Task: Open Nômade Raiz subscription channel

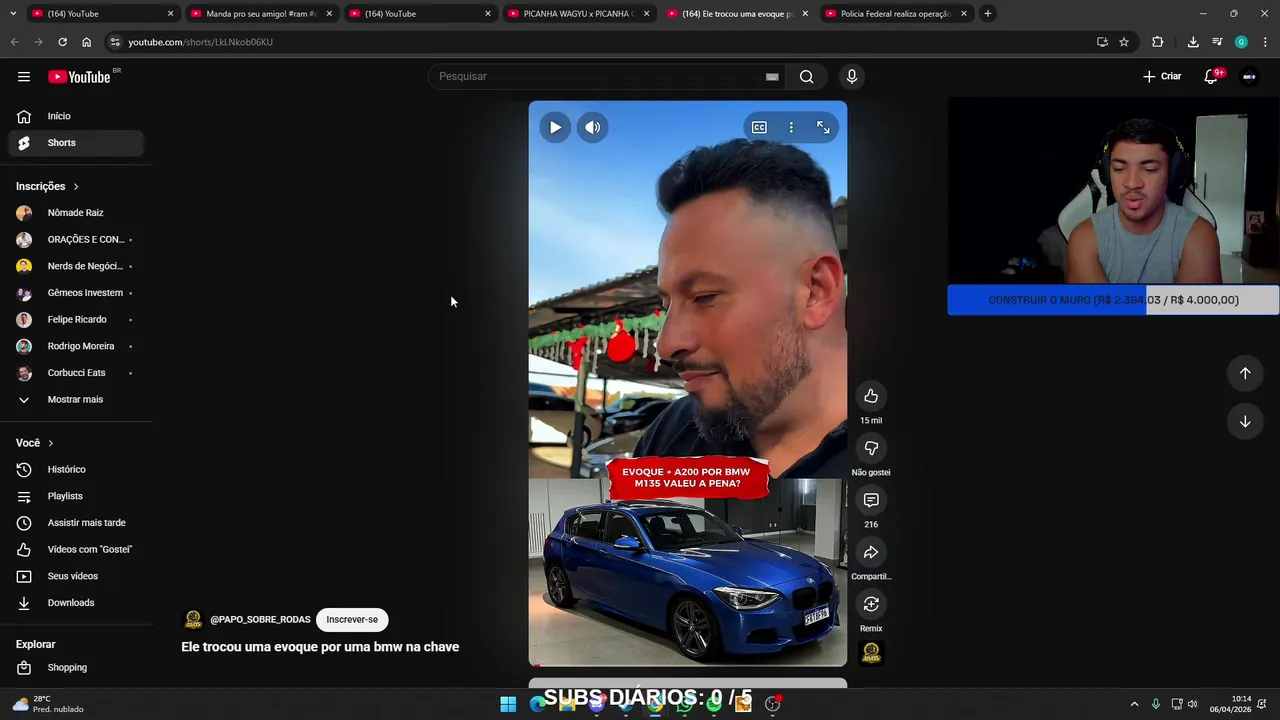Action: click(76, 213)
